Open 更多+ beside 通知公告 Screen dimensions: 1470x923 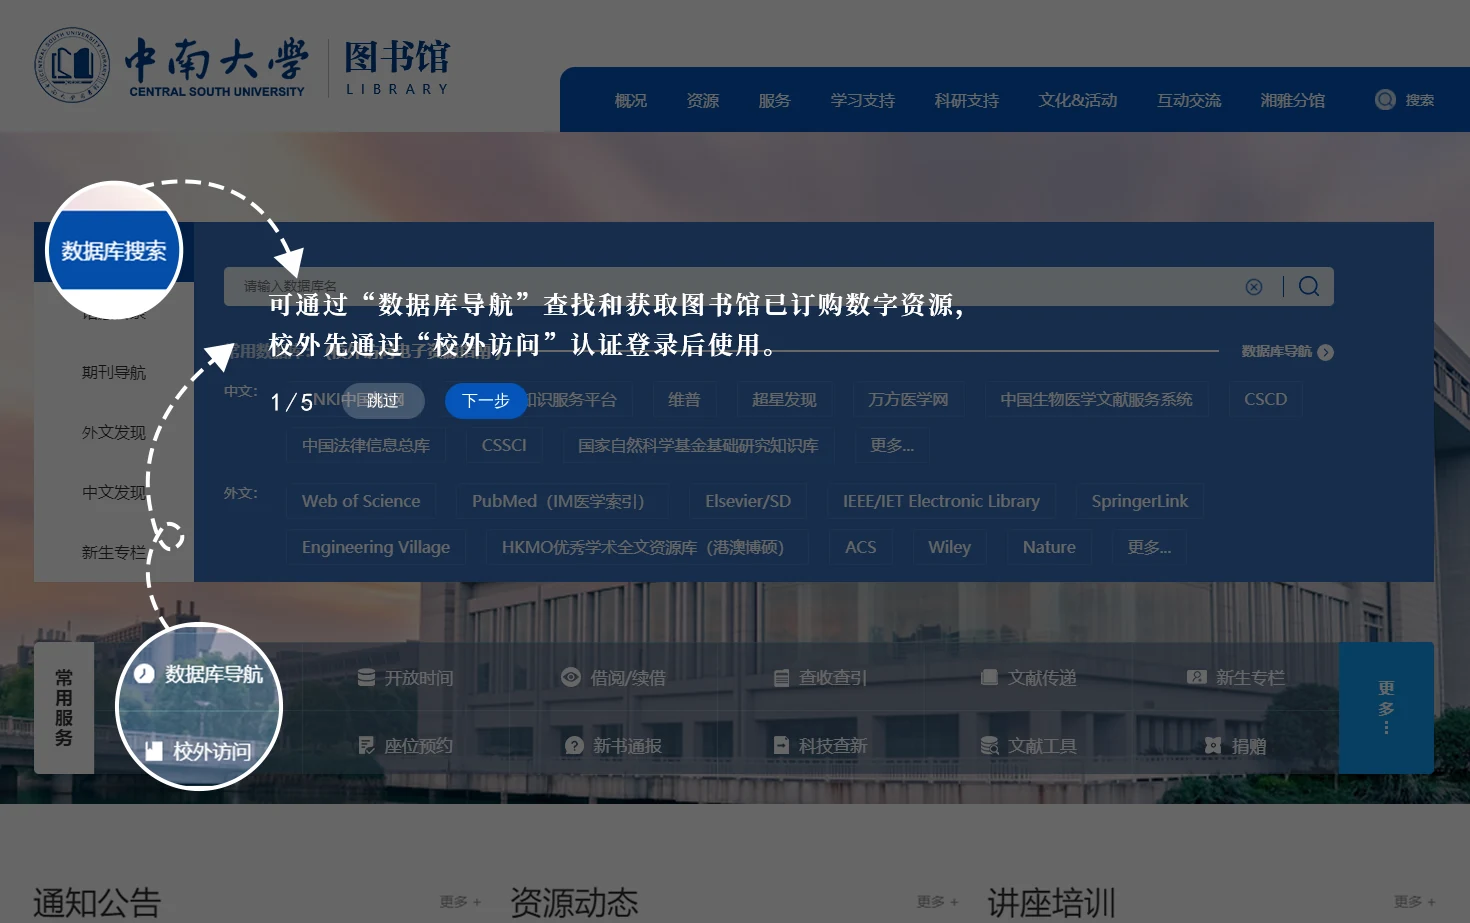460,902
